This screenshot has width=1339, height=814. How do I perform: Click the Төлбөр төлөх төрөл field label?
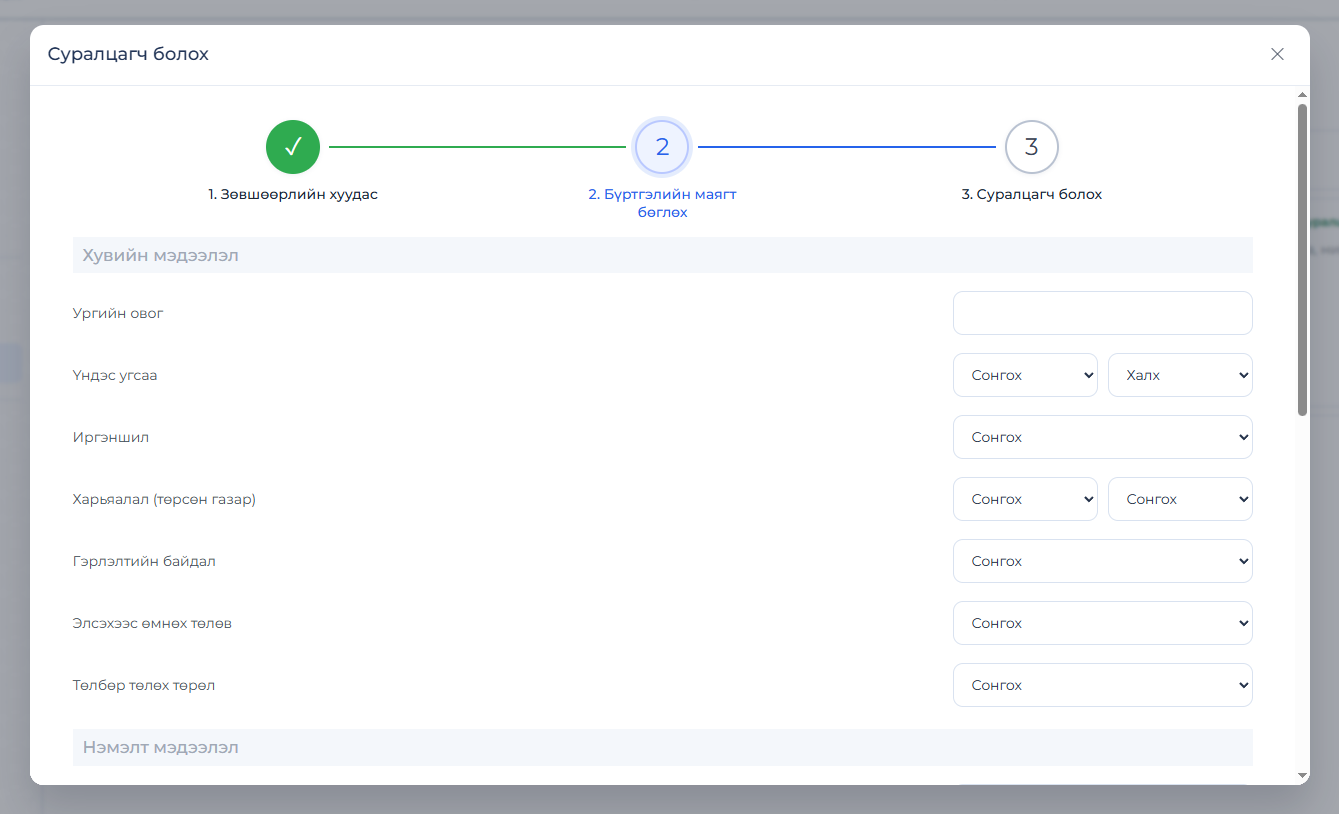[144, 685]
